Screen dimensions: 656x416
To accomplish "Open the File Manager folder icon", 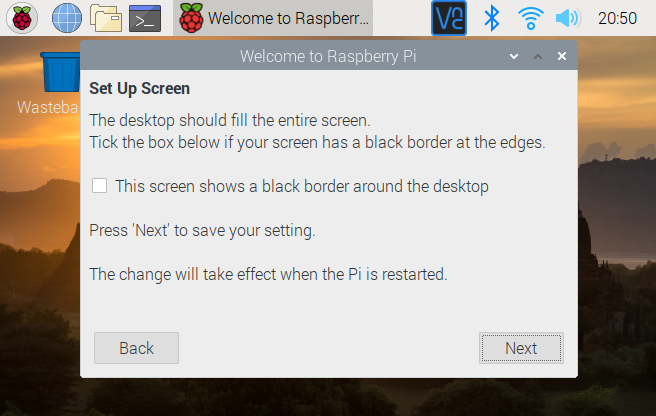I will [106, 18].
